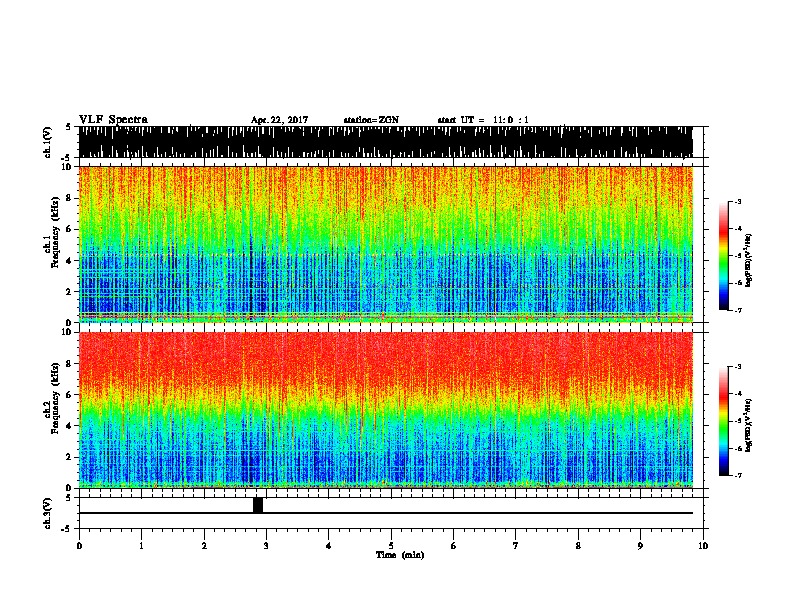Click the '-7' label on ch.1 colorbar

coord(738,310)
